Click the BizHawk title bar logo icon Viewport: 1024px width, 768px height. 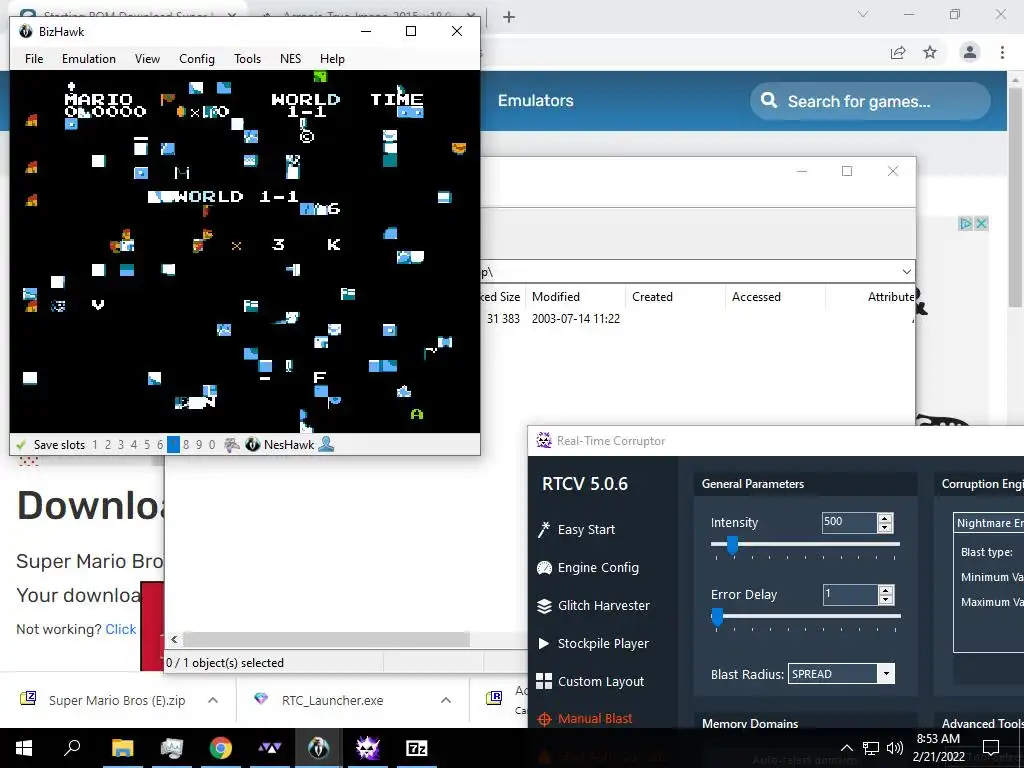click(x=26, y=31)
